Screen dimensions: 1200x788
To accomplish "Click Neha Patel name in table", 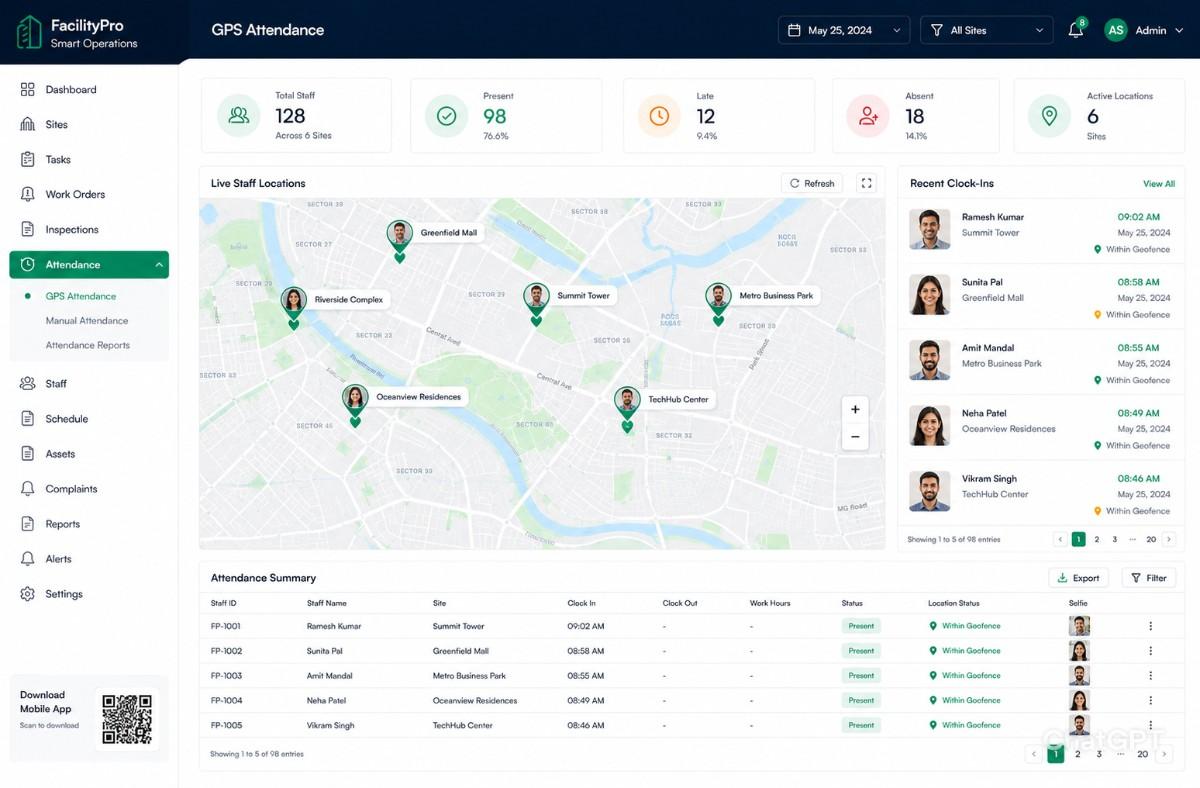I will [x=328, y=700].
